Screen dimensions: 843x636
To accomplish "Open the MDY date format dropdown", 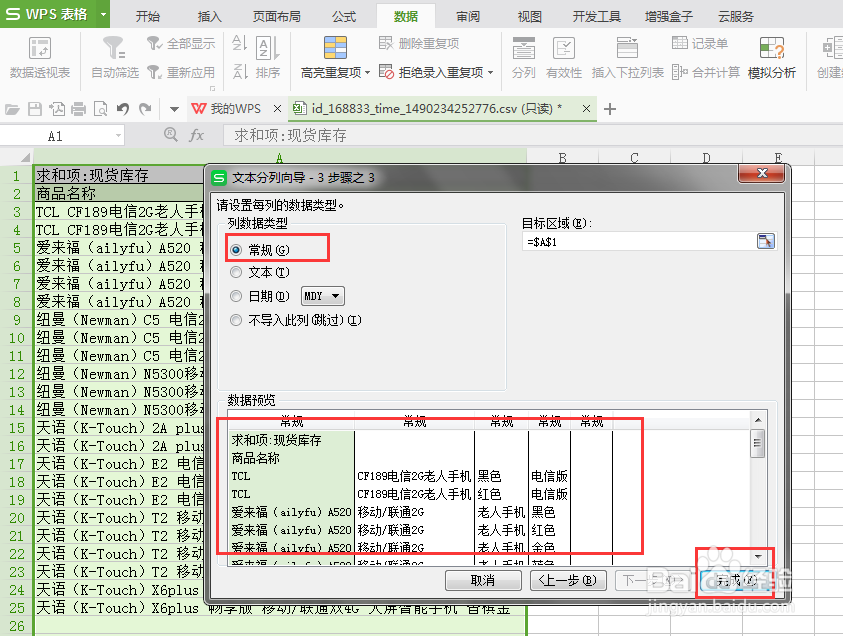I will (x=323, y=296).
